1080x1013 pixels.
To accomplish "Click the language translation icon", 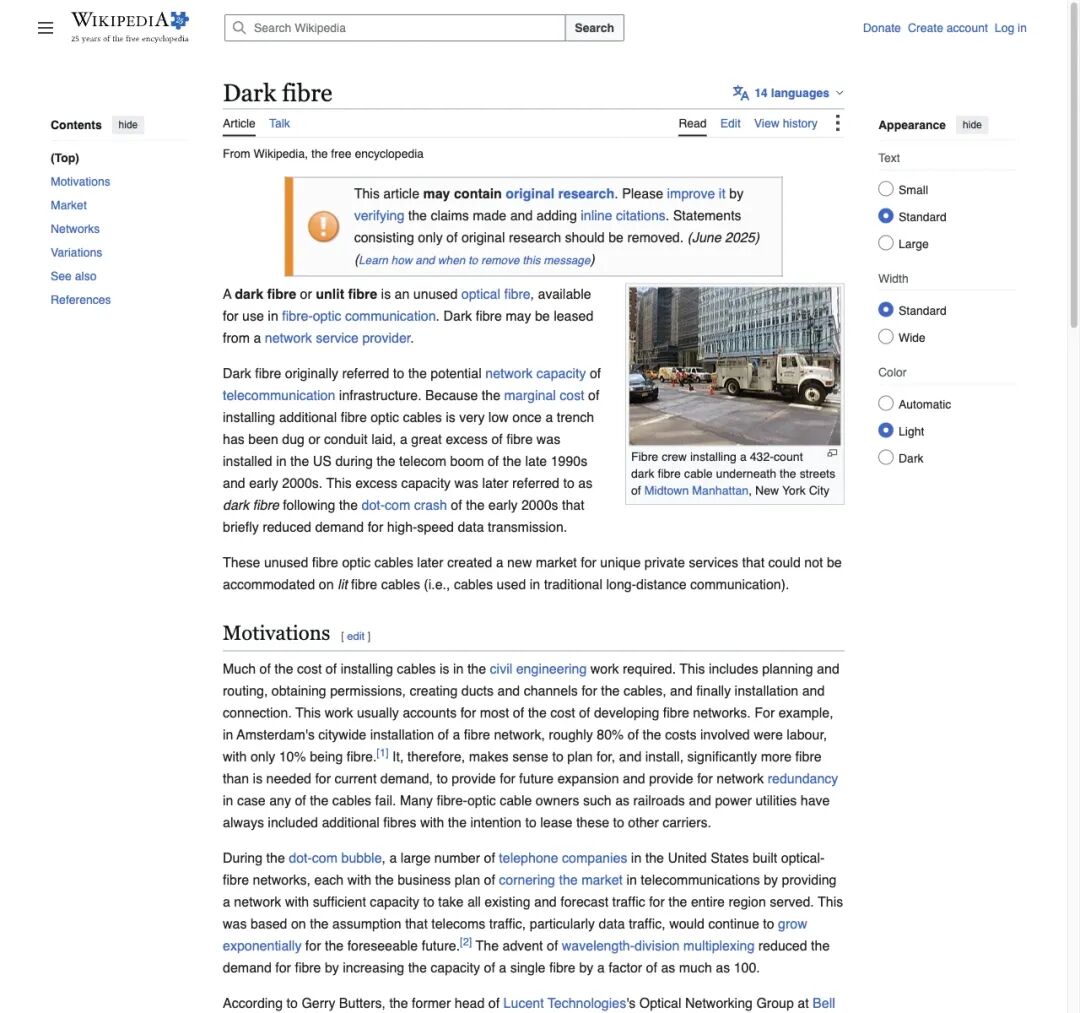I will click(x=740, y=92).
